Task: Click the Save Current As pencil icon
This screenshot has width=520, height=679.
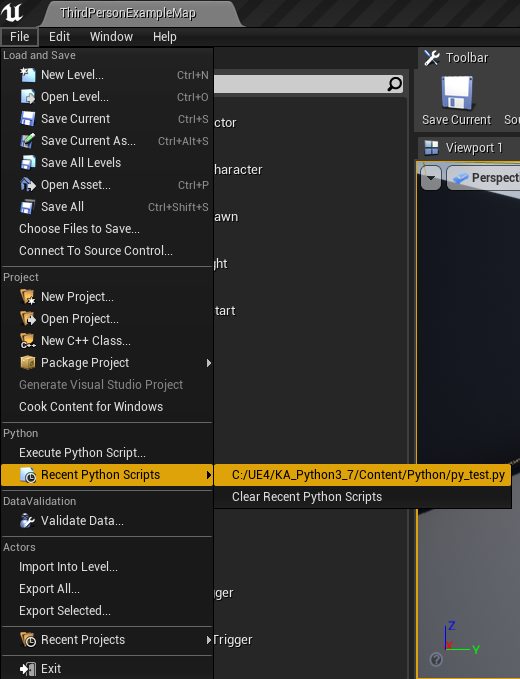Action: [28, 141]
